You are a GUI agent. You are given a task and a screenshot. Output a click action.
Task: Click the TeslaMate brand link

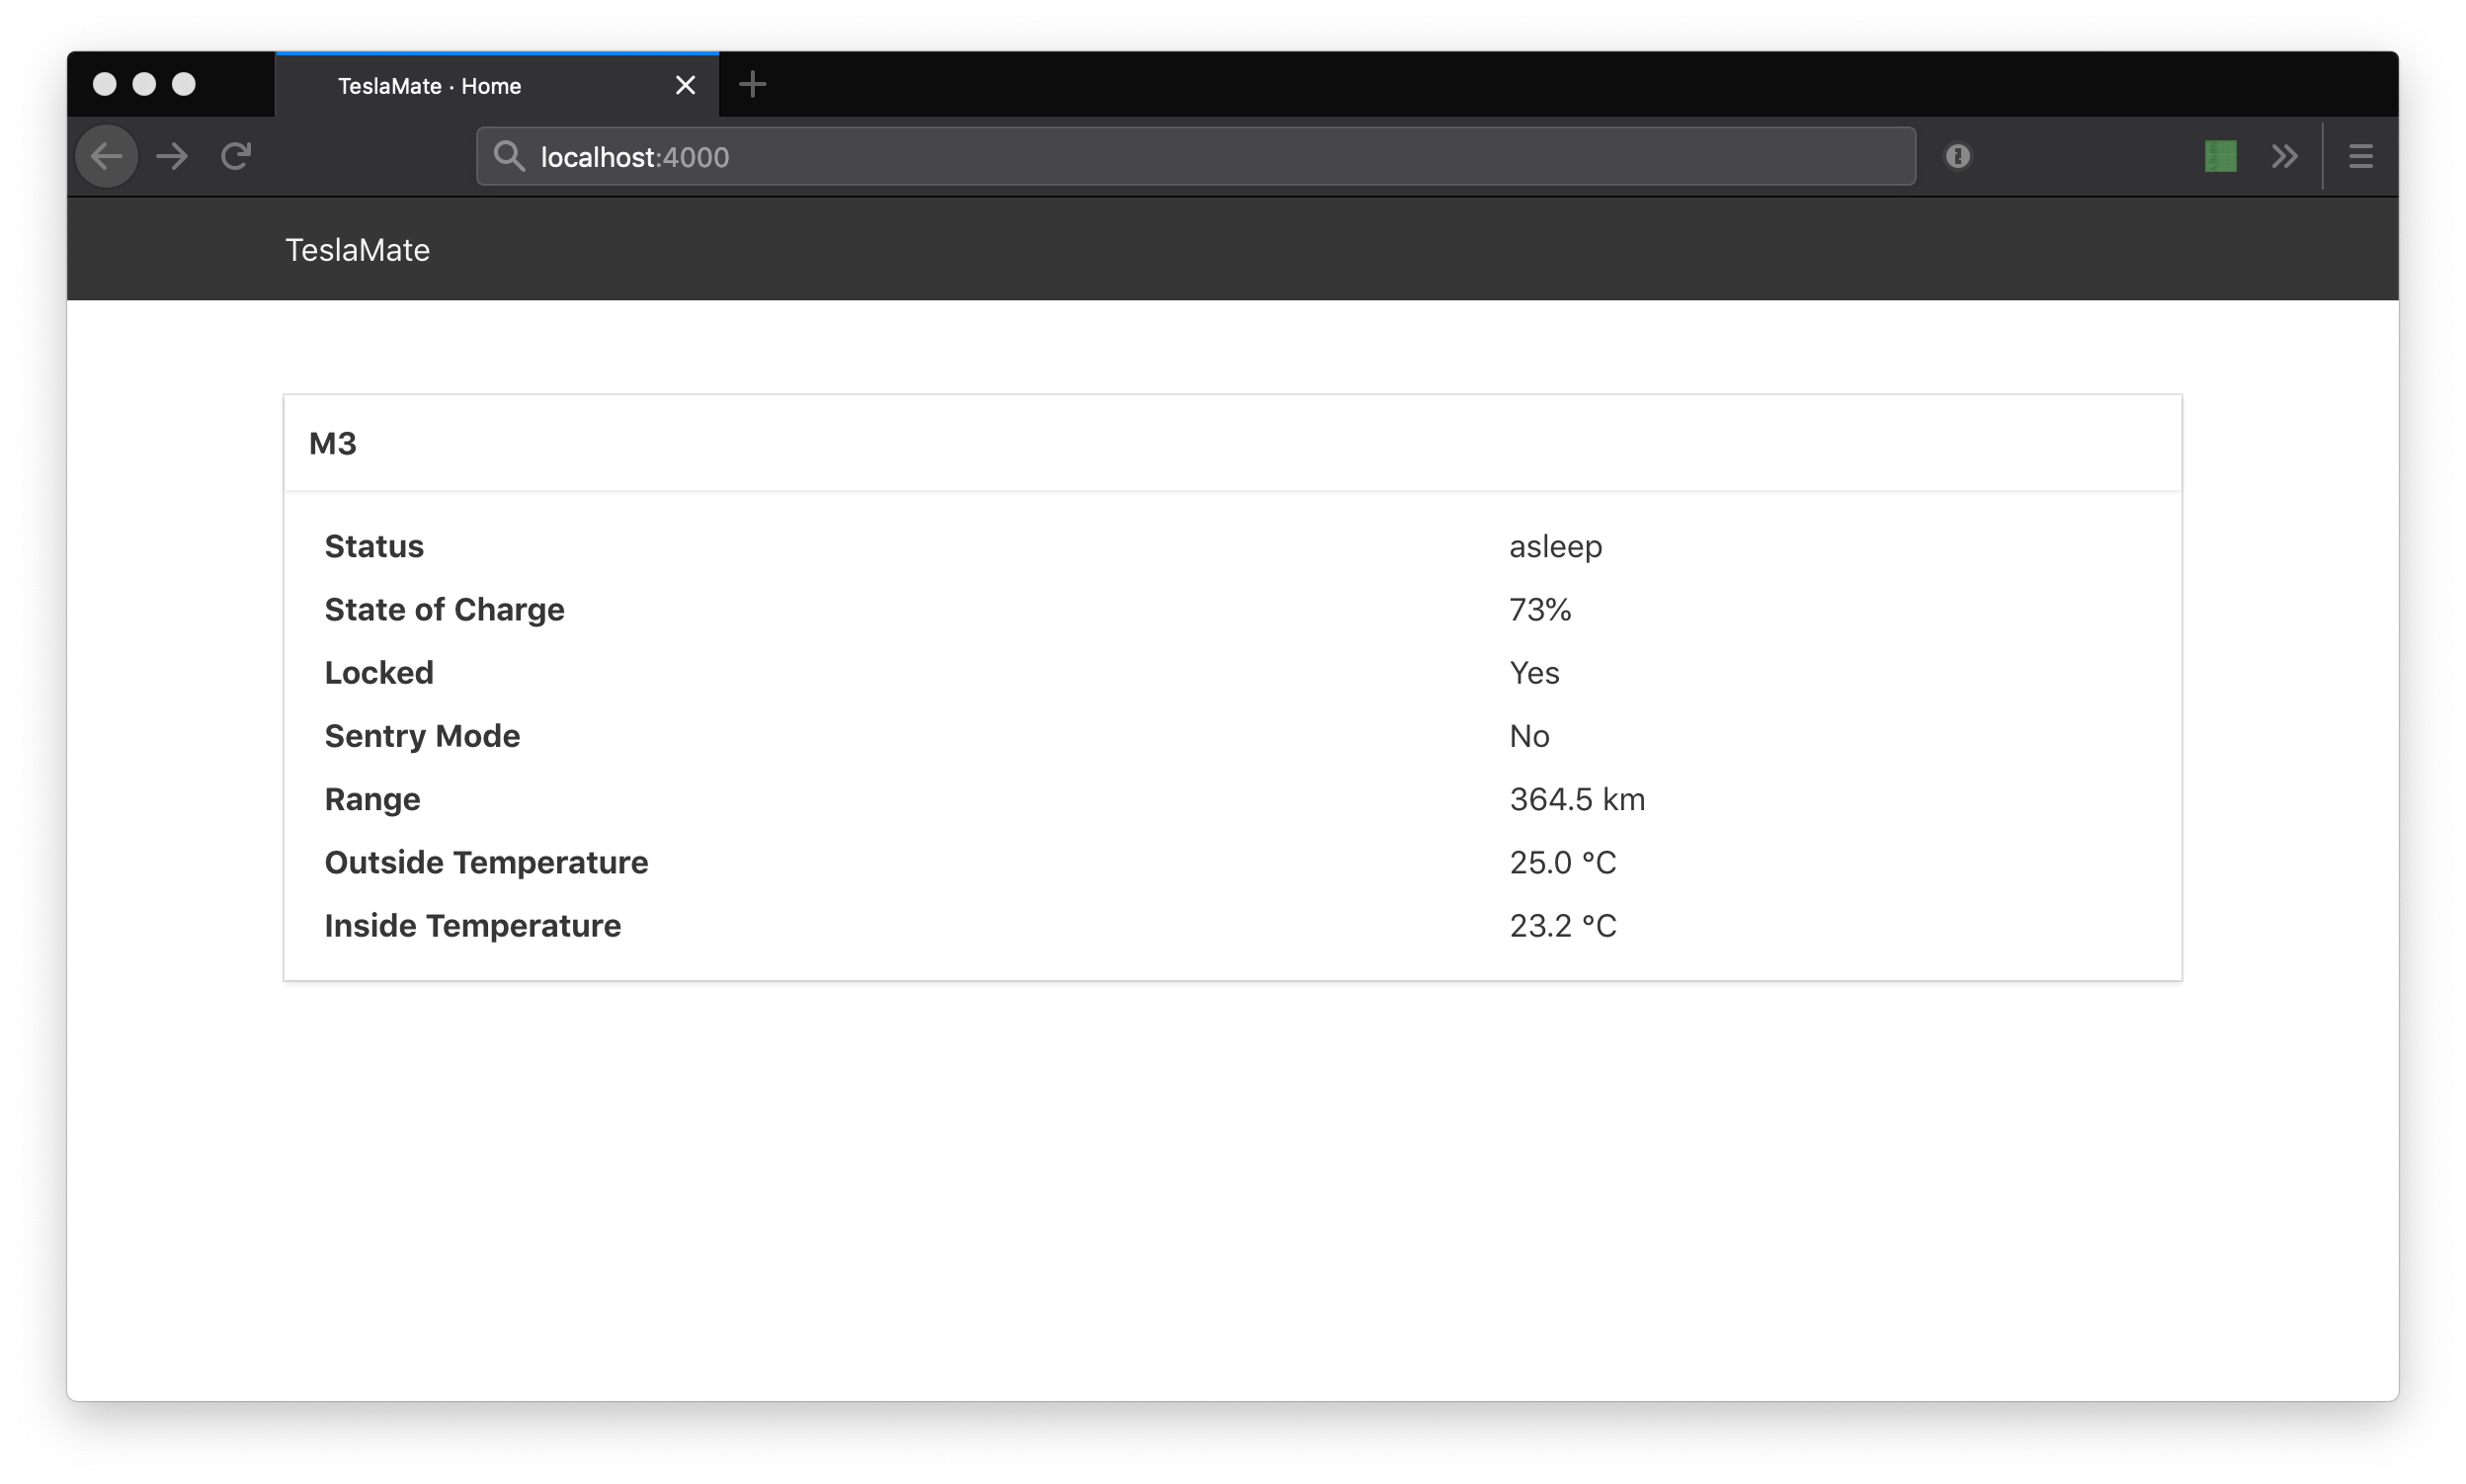pos(357,250)
